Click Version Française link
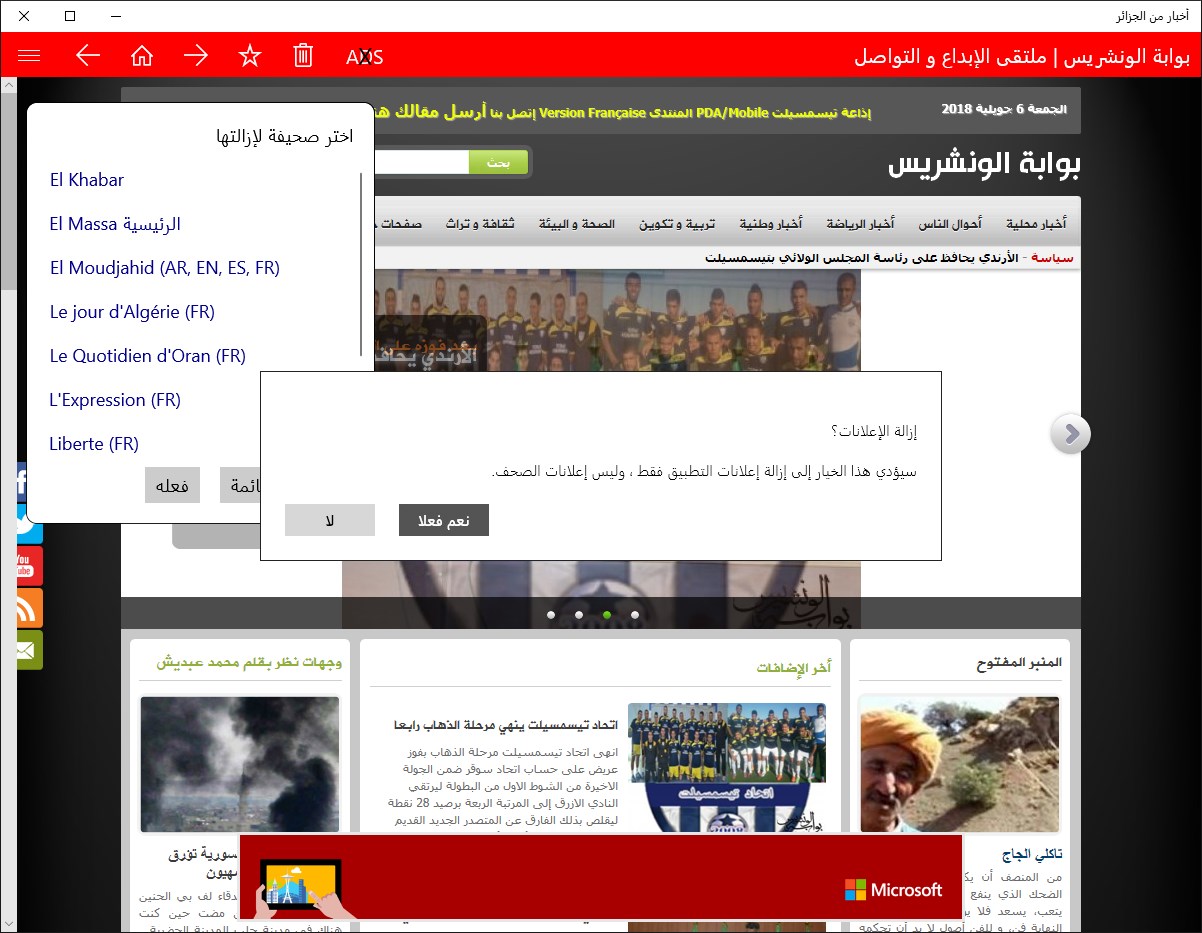1202x933 pixels. [593, 112]
